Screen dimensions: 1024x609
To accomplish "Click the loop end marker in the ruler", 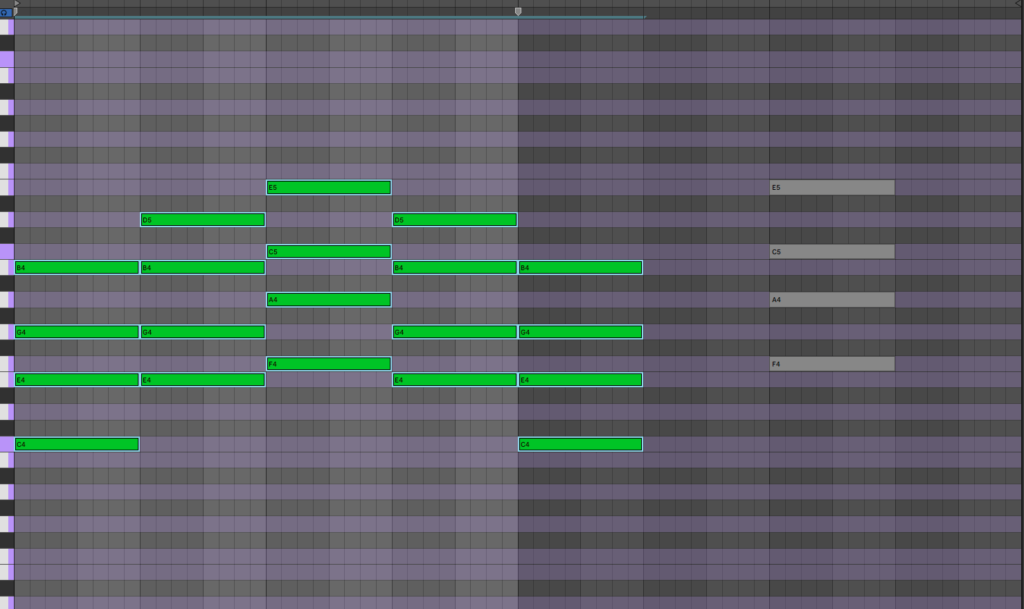I will pos(518,11).
